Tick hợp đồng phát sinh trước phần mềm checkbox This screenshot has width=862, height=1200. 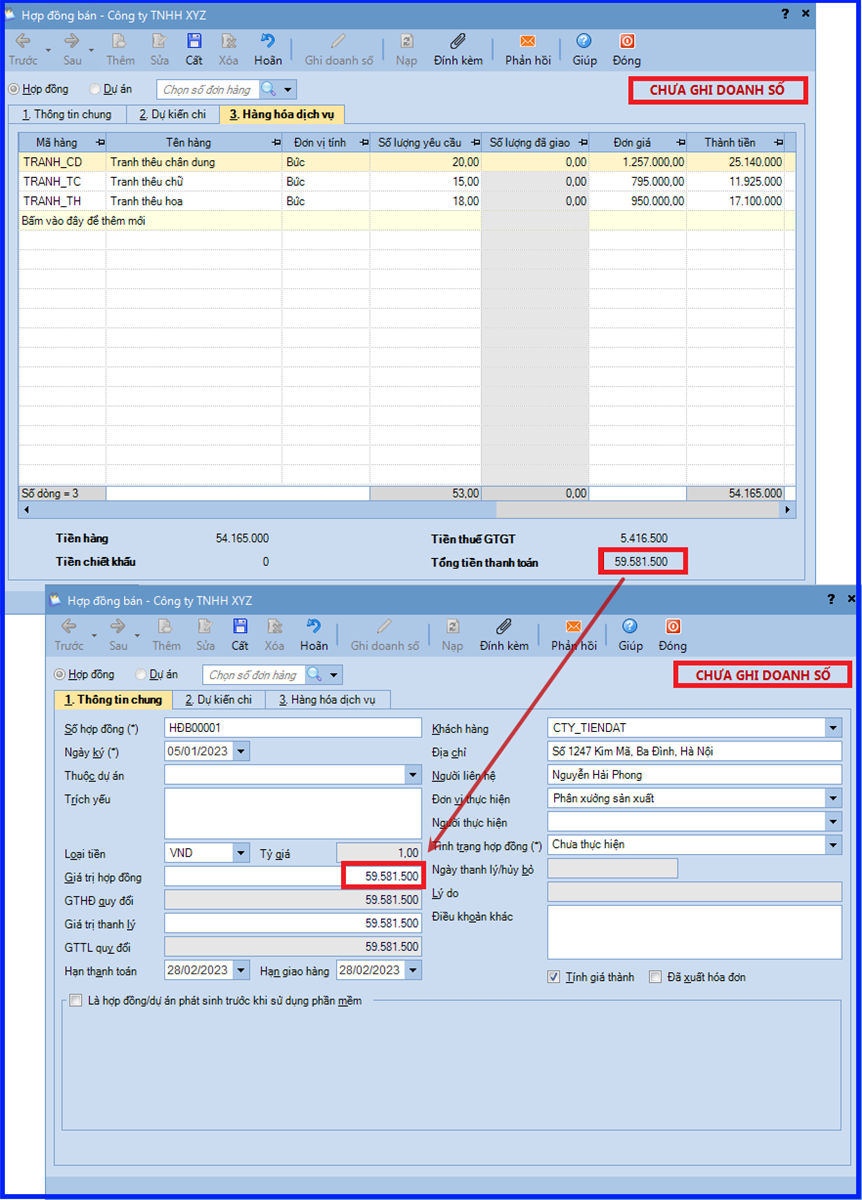click(x=76, y=1001)
